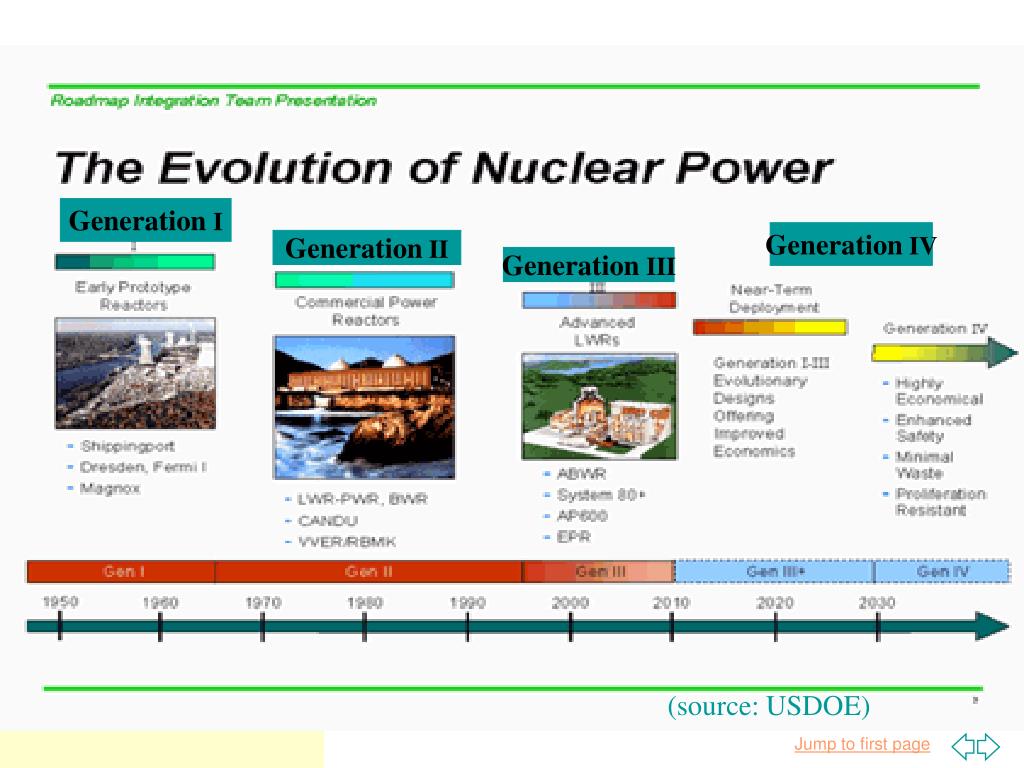This screenshot has width=1024, height=768.
Task: Click the Generation IV heading box
Action: point(851,244)
